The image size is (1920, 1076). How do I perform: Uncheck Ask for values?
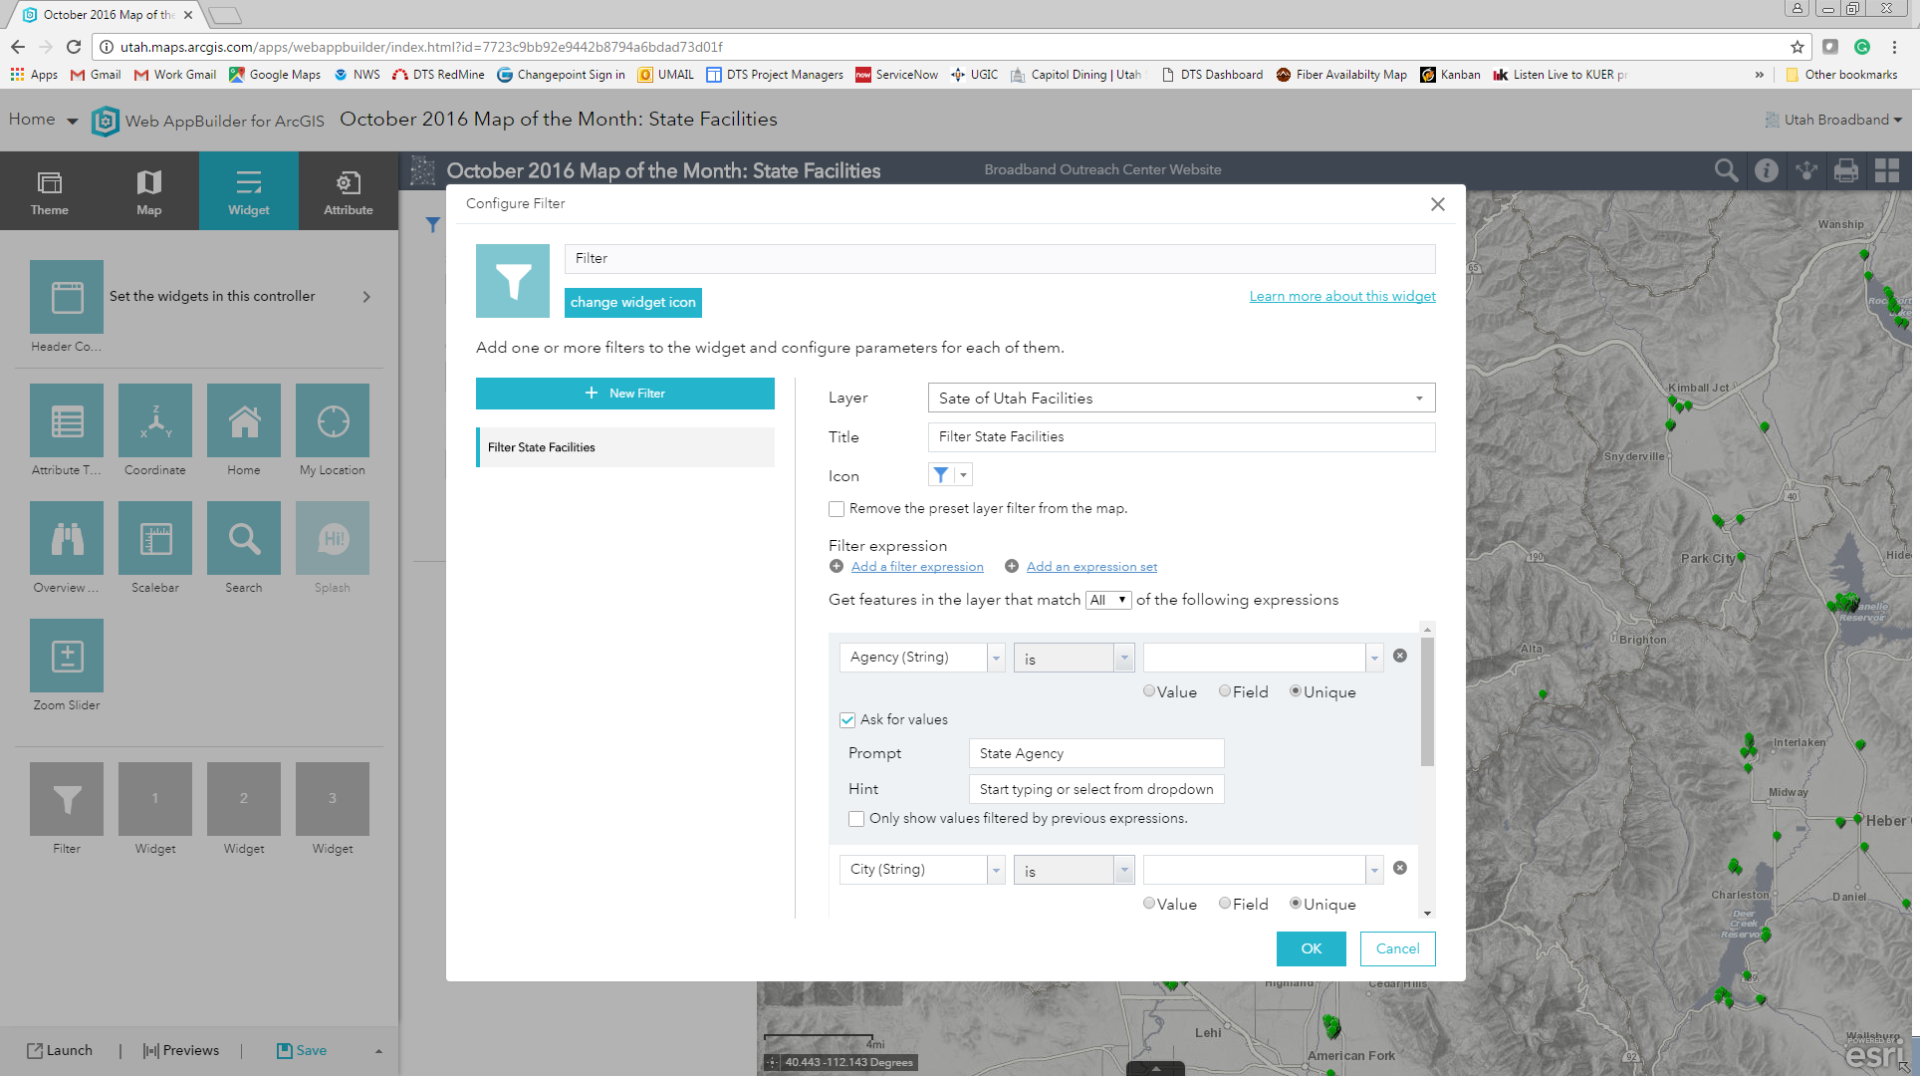click(x=848, y=720)
